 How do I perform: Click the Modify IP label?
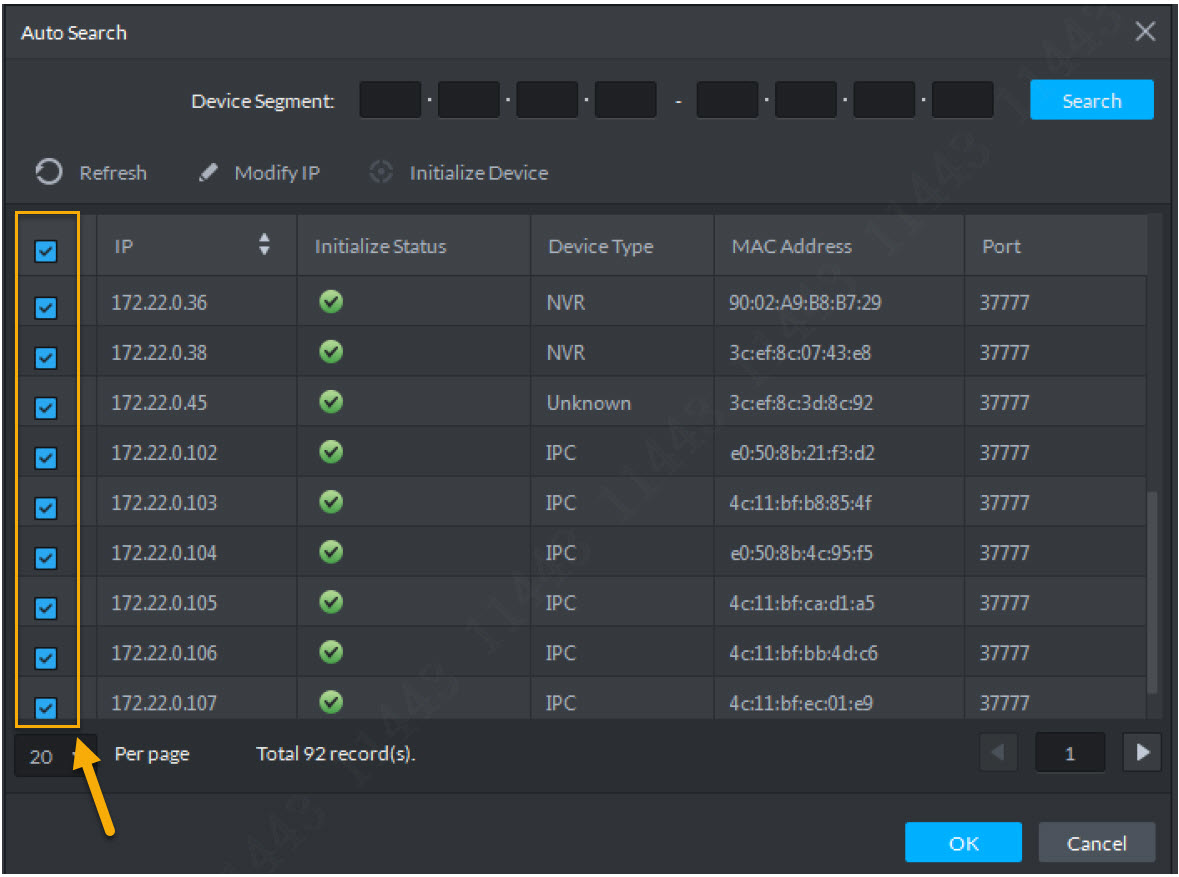click(x=277, y=173)
